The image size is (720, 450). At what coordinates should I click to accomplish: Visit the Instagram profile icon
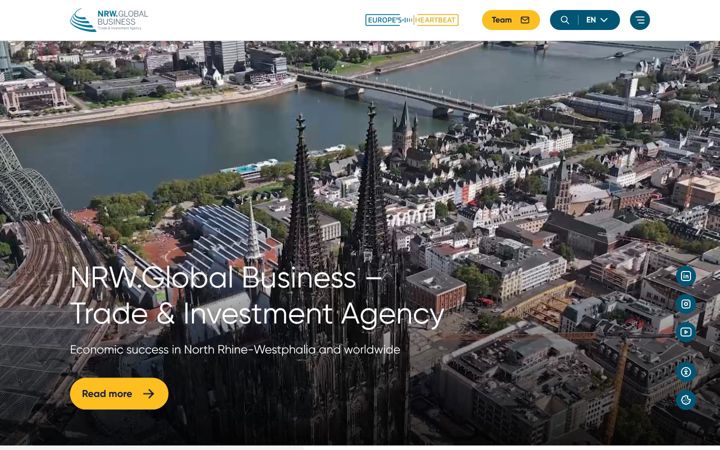(x=686, y=304)
